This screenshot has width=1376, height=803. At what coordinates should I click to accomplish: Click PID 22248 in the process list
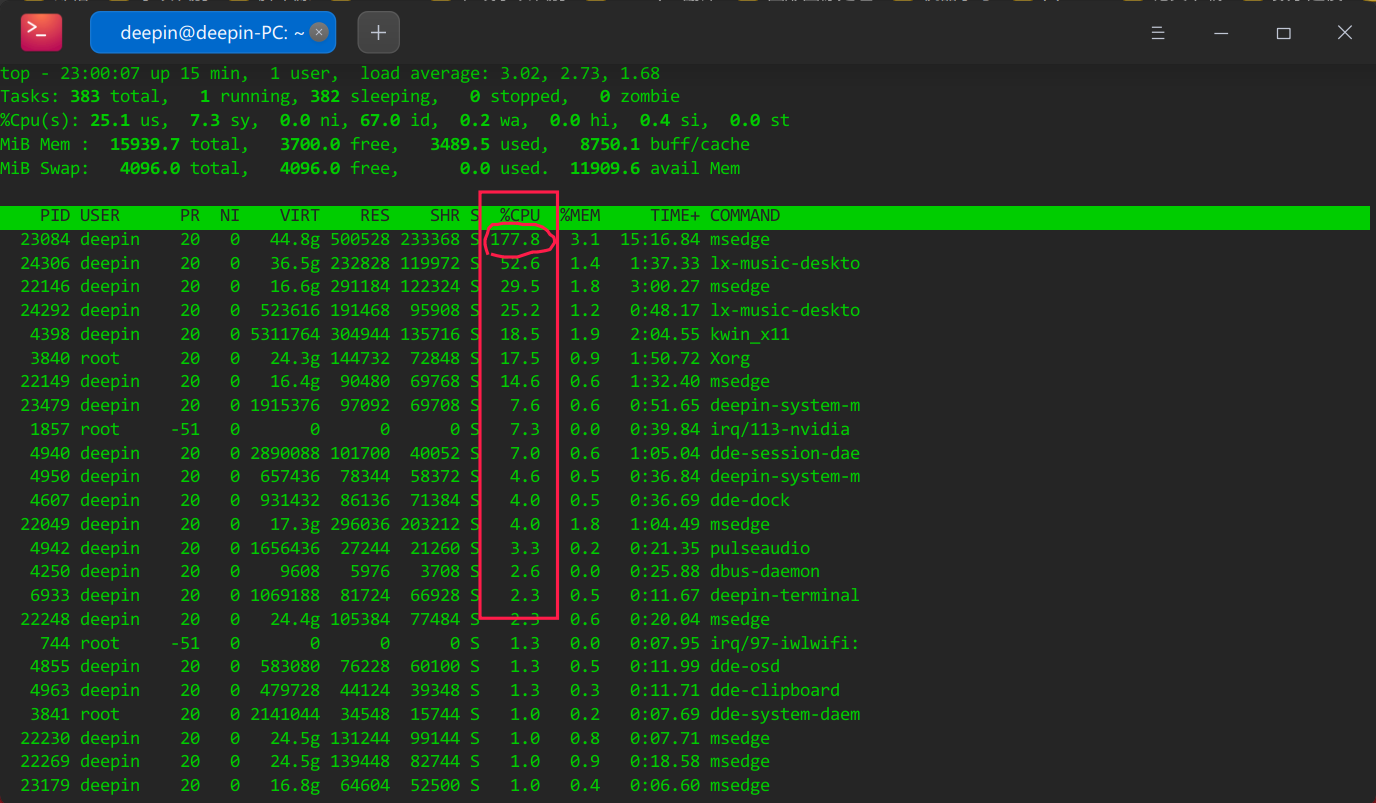coord(45,620)
